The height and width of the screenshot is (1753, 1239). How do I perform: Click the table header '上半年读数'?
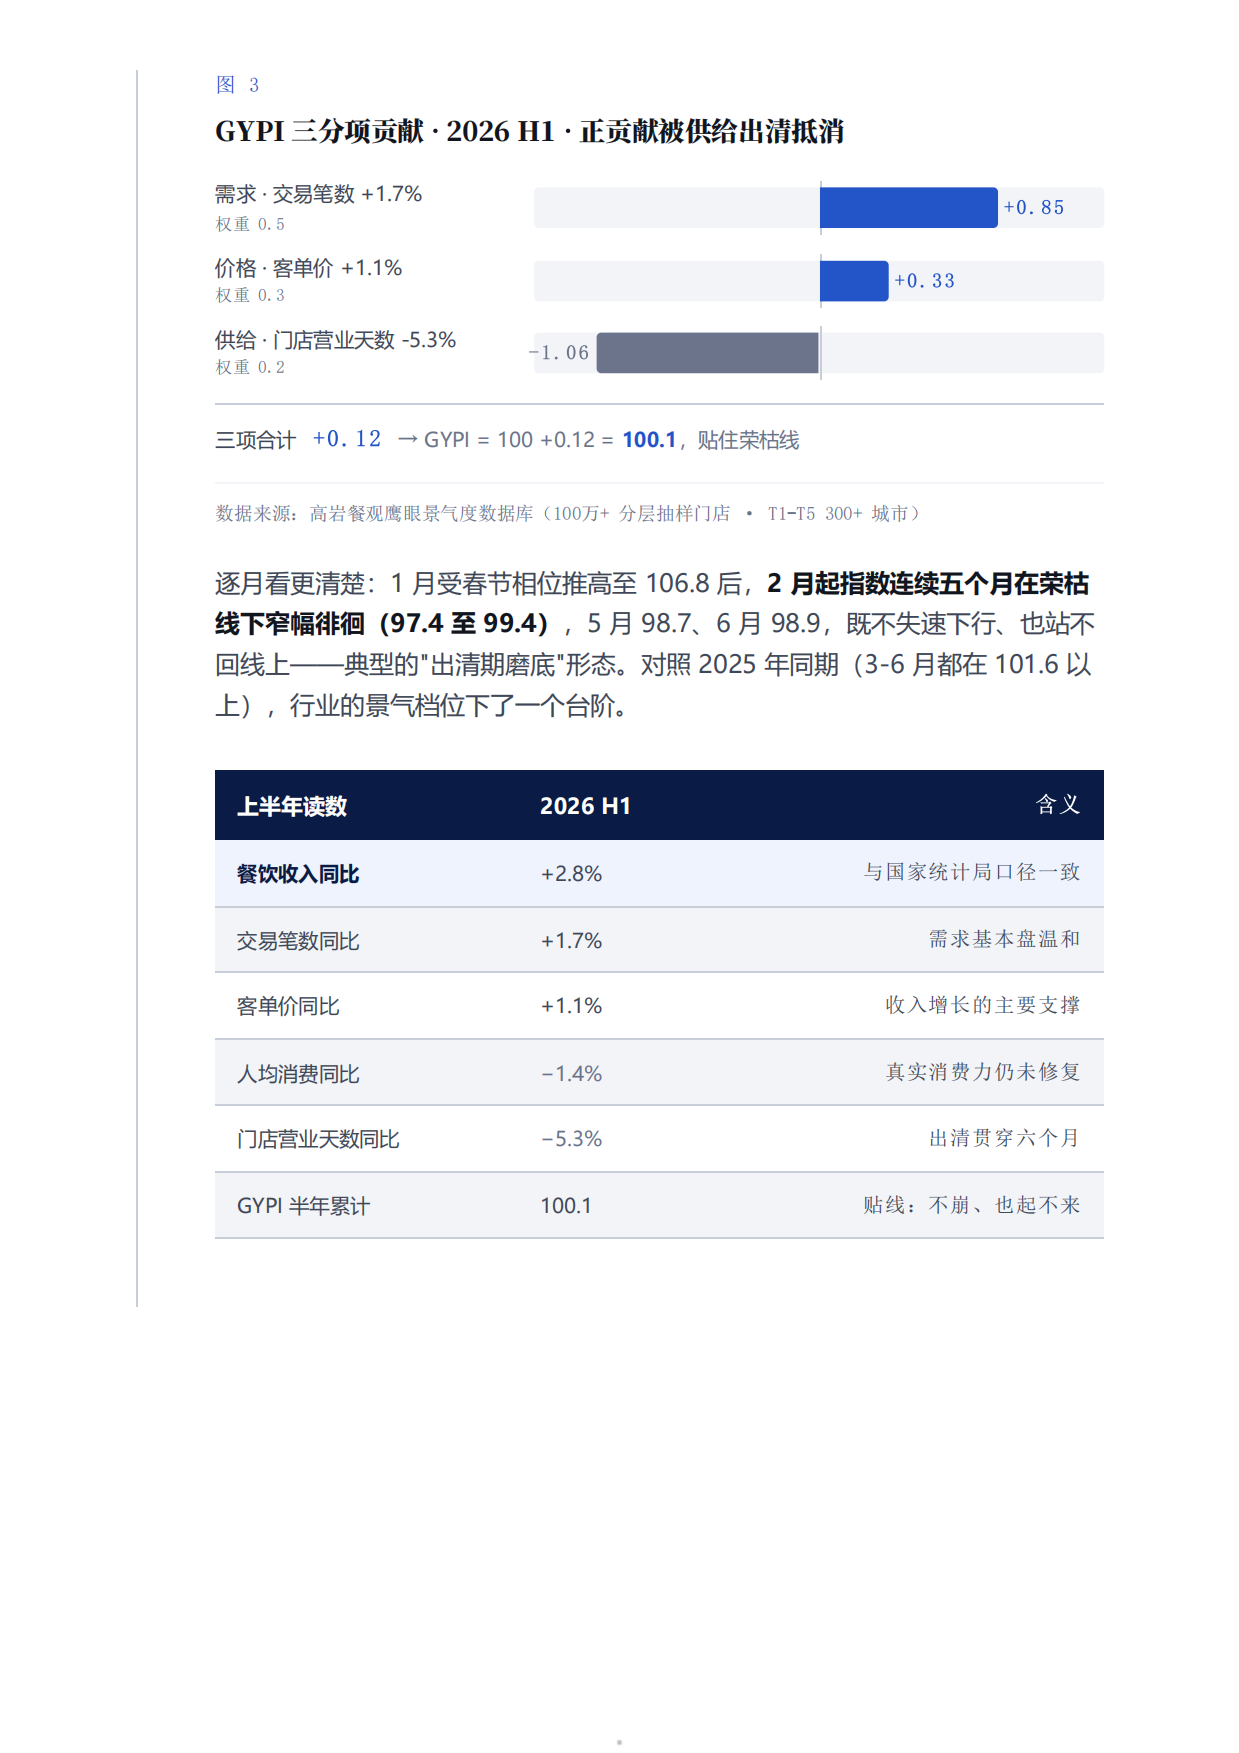click(292, 806)
